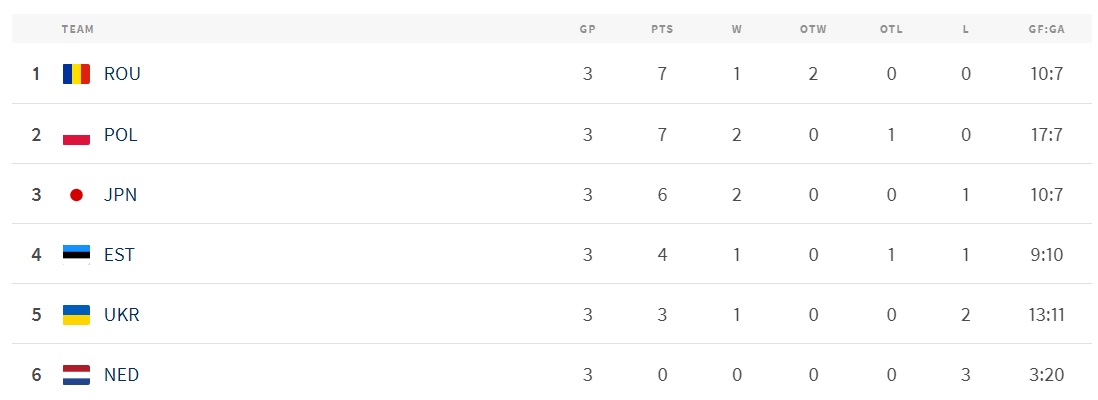The image size is (1098, 400).
Task: Sort standings by PTS column header
Action: pos(662,29)
